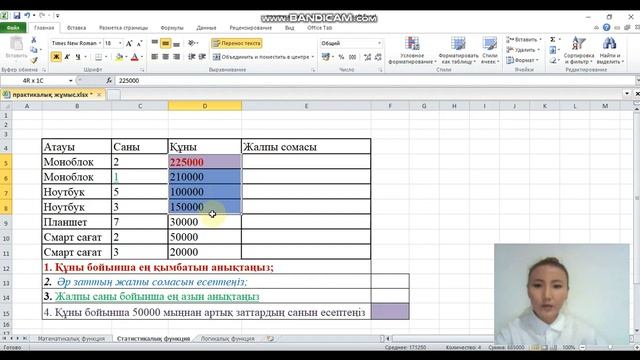Expand Объединить и поместить в центре arrow

point(313,57)
